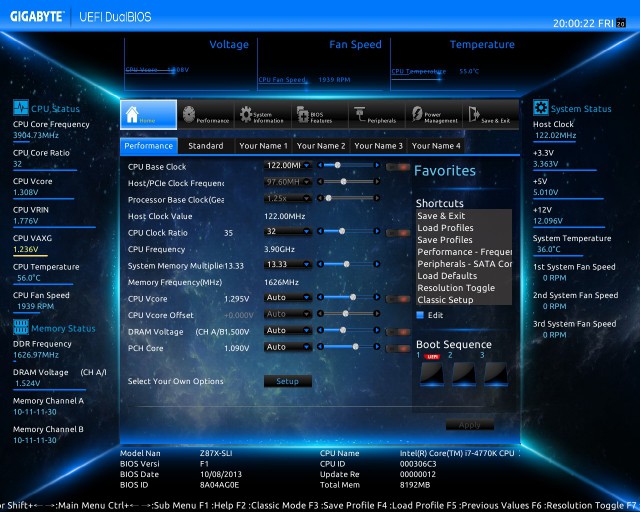Choose Load Profiles shortcut
The width and height of the screenshot is (640, 512).
coord(464,228)
